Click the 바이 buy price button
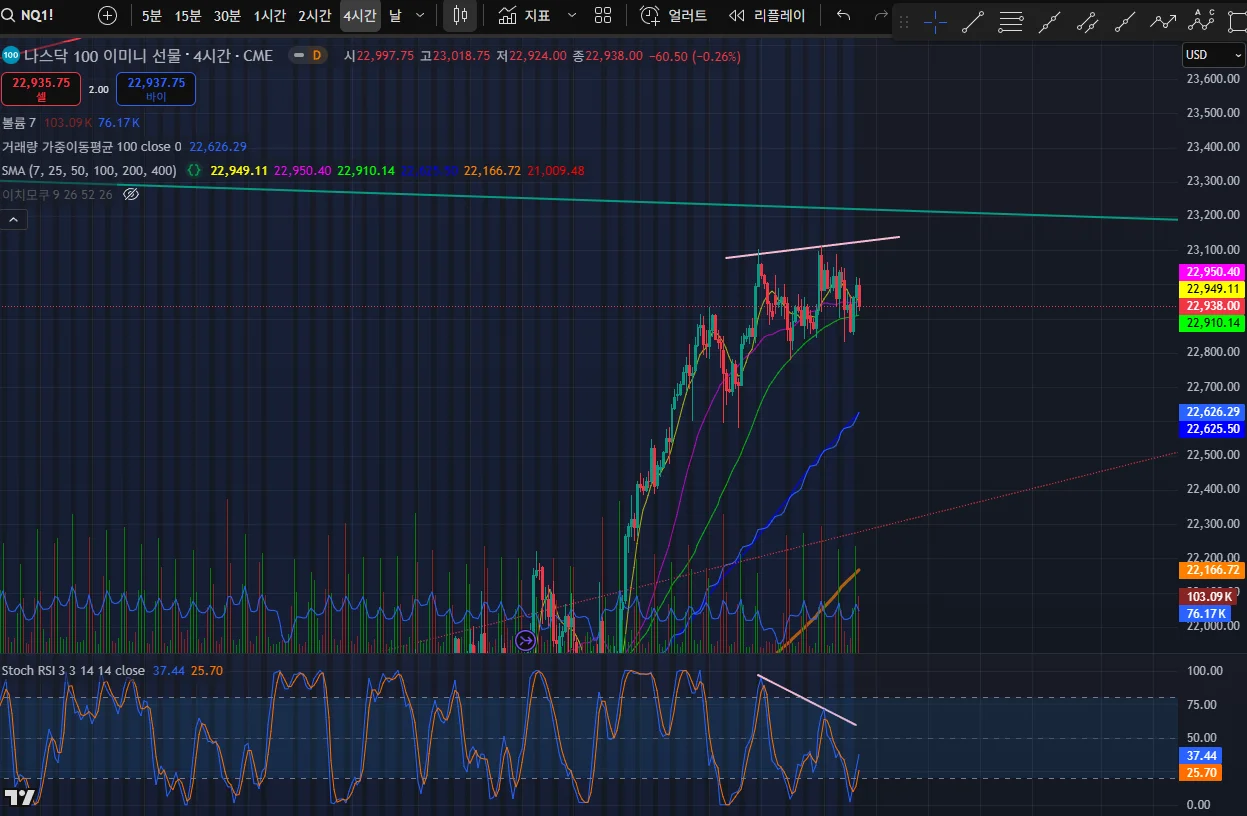Screen dimensions: 1247x816 tap(156, 89)
